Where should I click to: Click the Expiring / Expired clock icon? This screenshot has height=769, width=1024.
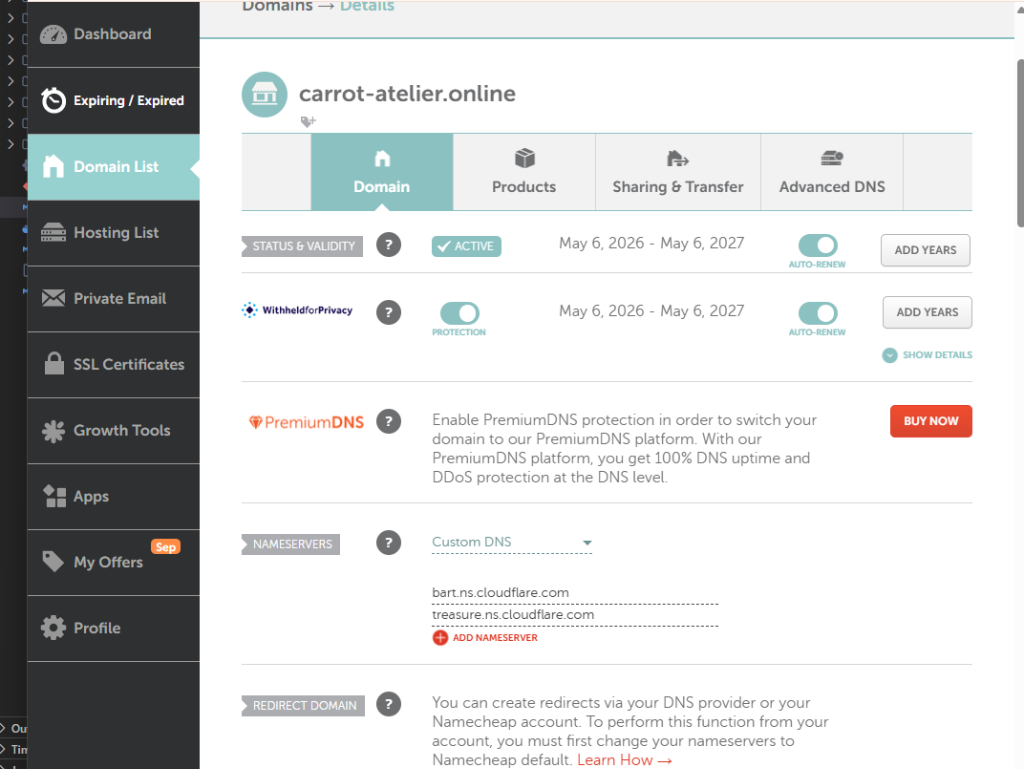pyautogui.click(x=53, y=101)
